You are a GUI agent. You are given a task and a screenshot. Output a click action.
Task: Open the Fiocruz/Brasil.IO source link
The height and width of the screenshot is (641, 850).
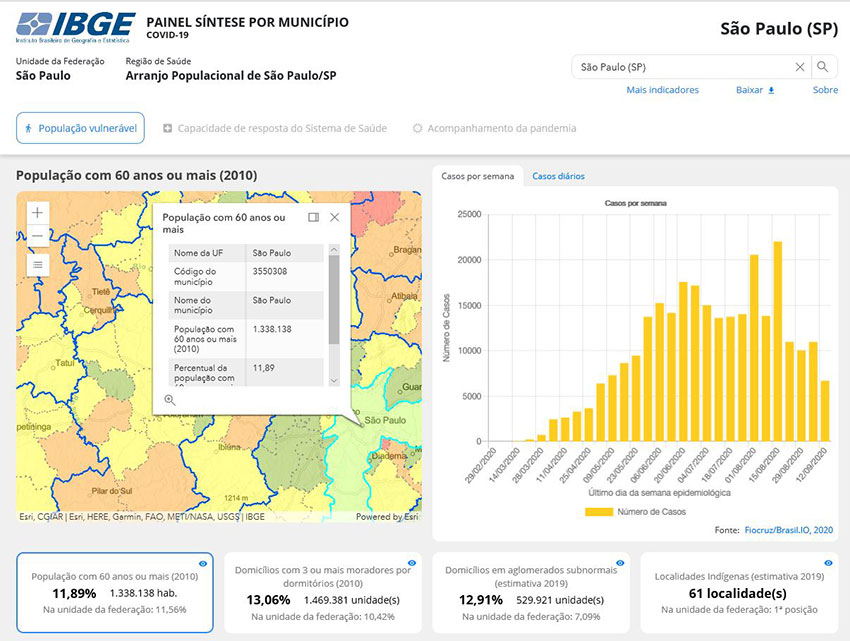(x=790, y=530)
